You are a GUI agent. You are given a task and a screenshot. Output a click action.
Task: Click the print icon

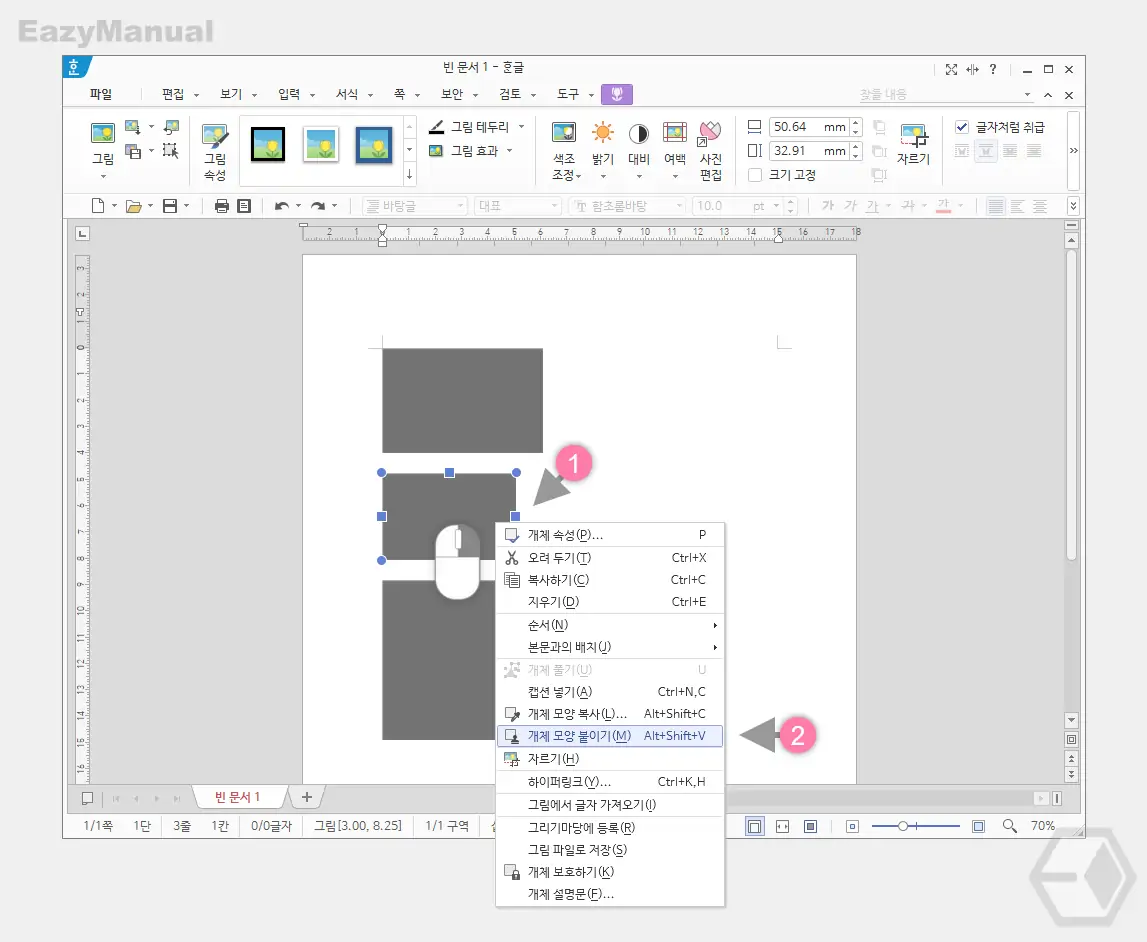click(222, 206)
